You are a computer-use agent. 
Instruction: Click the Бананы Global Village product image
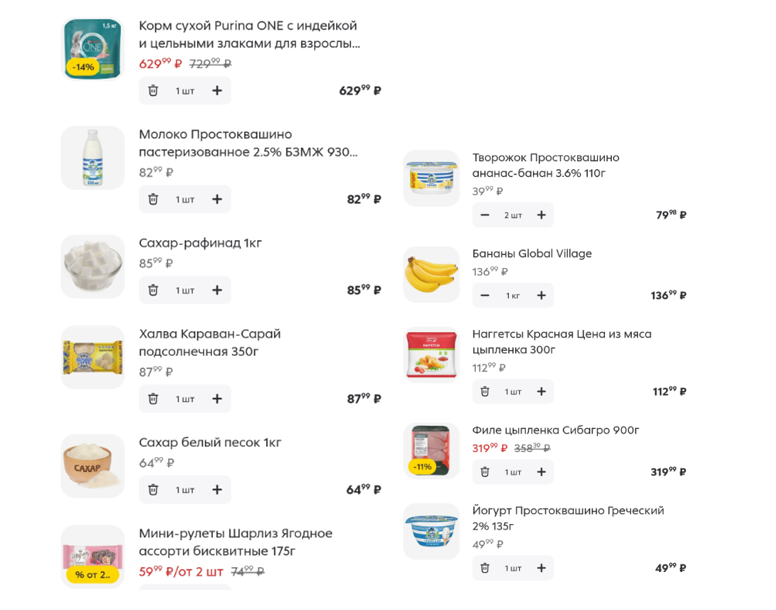click(432, 275)
